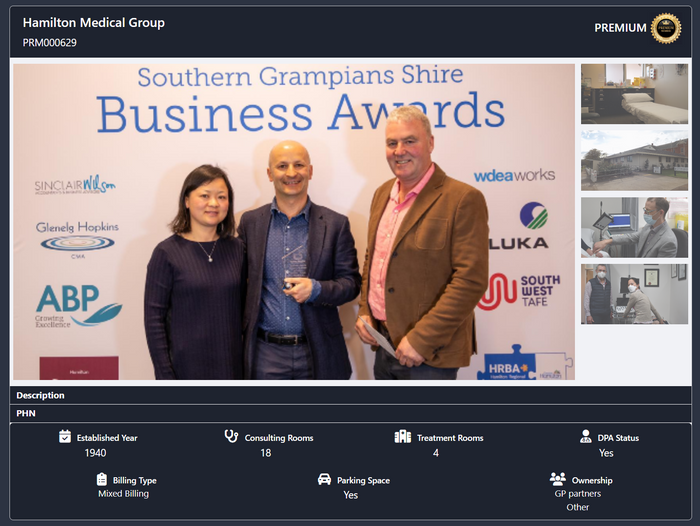Click the Consulting Rooms label
700x526 pixels.
coord(279,438)
